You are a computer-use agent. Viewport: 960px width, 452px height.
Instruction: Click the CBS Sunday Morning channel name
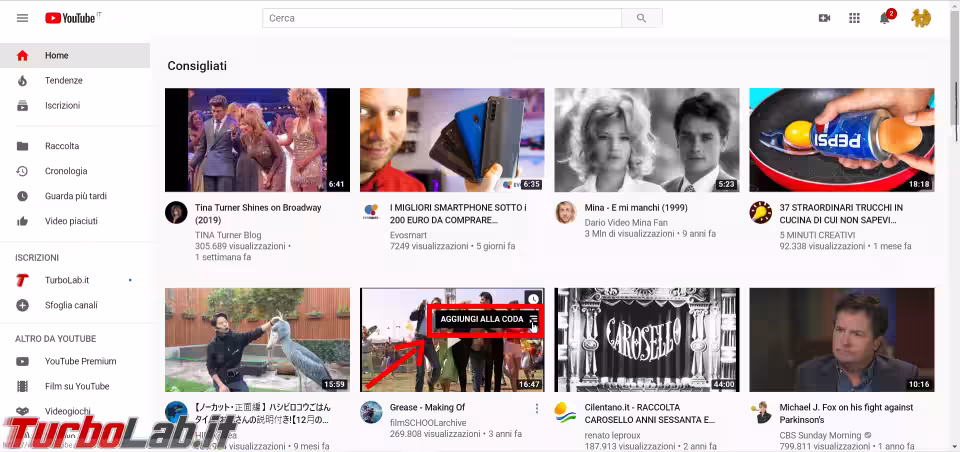[818, 435]
